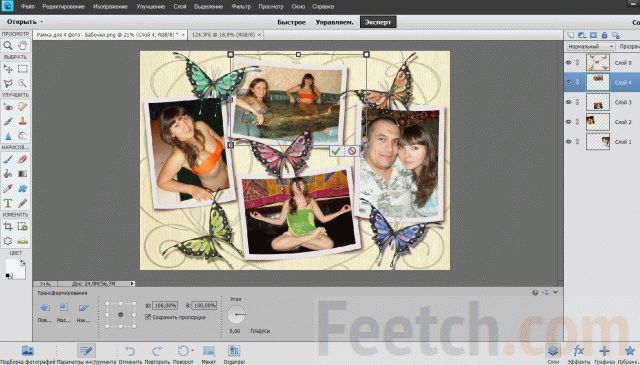Screen dimensions: 640x365
Task: Select the Zoom magnifier tool
Action: [8, 46]
